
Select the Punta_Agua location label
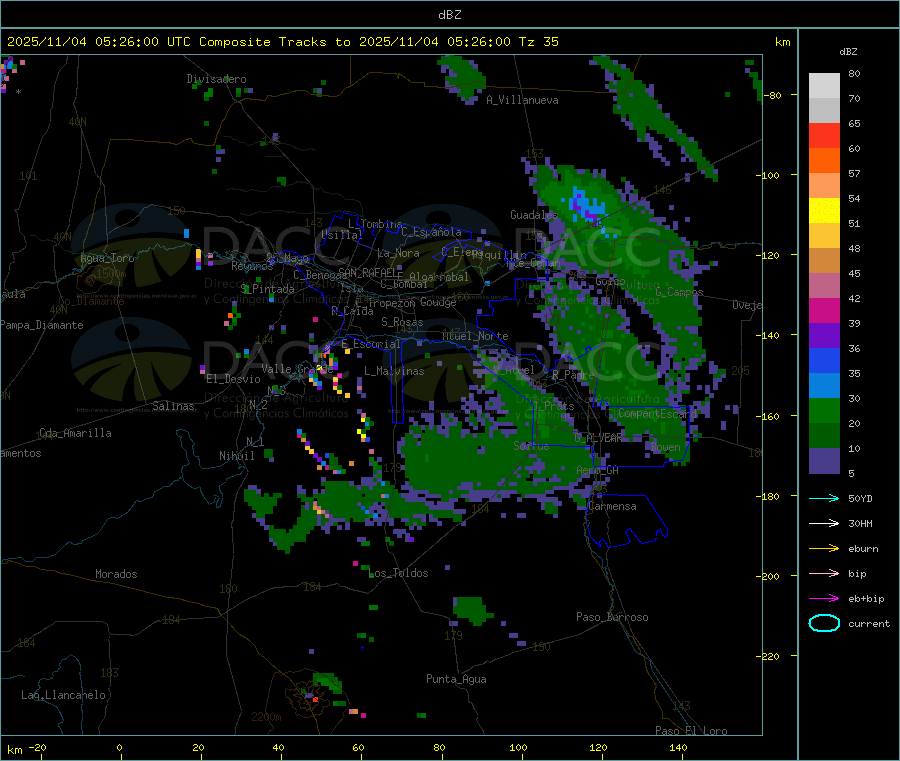[x=456, y=679]
